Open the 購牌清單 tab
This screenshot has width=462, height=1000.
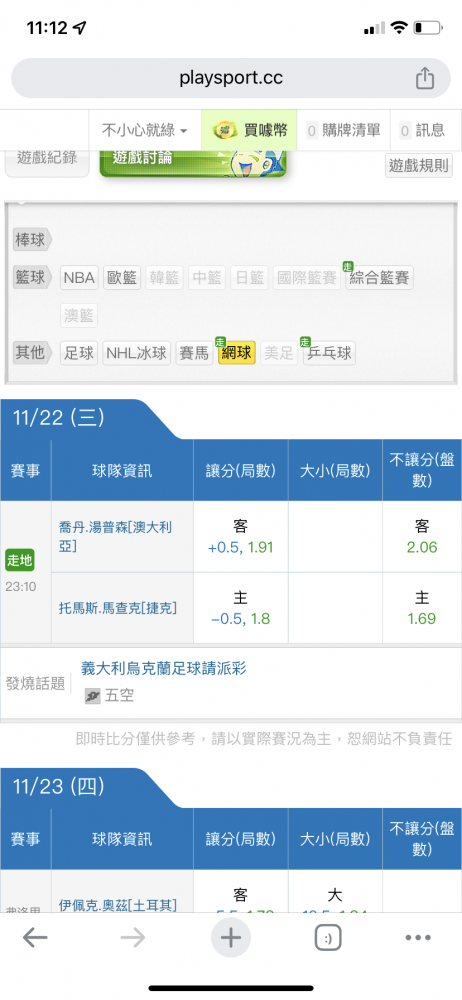click(x=343, y=131)
